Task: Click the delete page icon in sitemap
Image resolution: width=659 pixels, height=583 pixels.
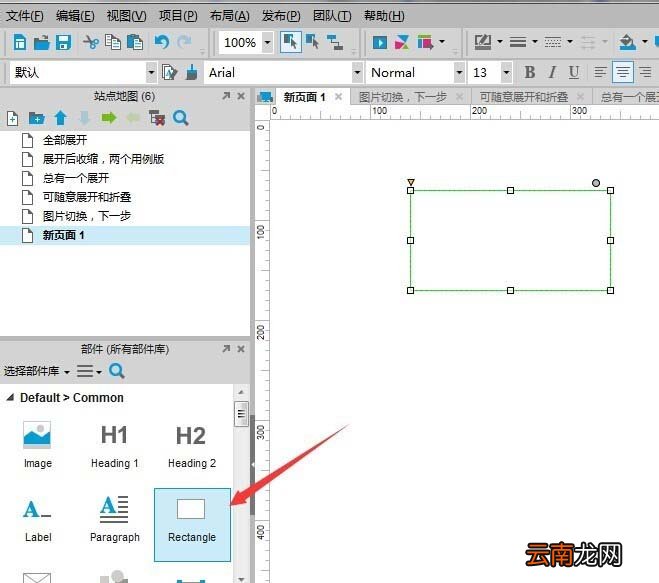Action: click(157, 118)
